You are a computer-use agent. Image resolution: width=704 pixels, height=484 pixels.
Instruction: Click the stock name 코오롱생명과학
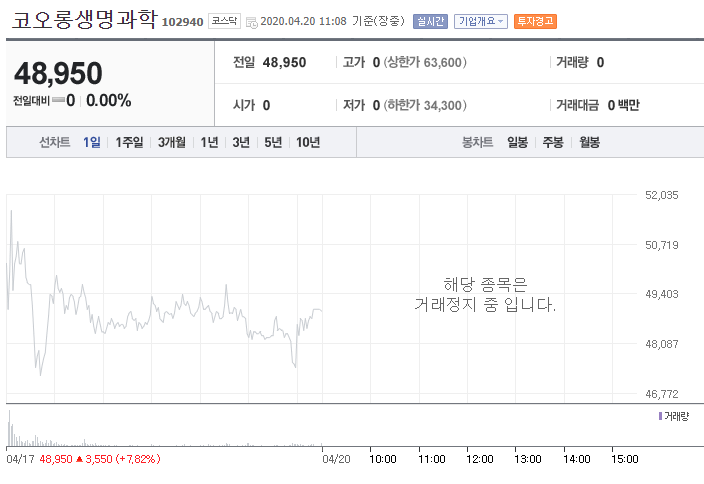click(x=85, y=20)
